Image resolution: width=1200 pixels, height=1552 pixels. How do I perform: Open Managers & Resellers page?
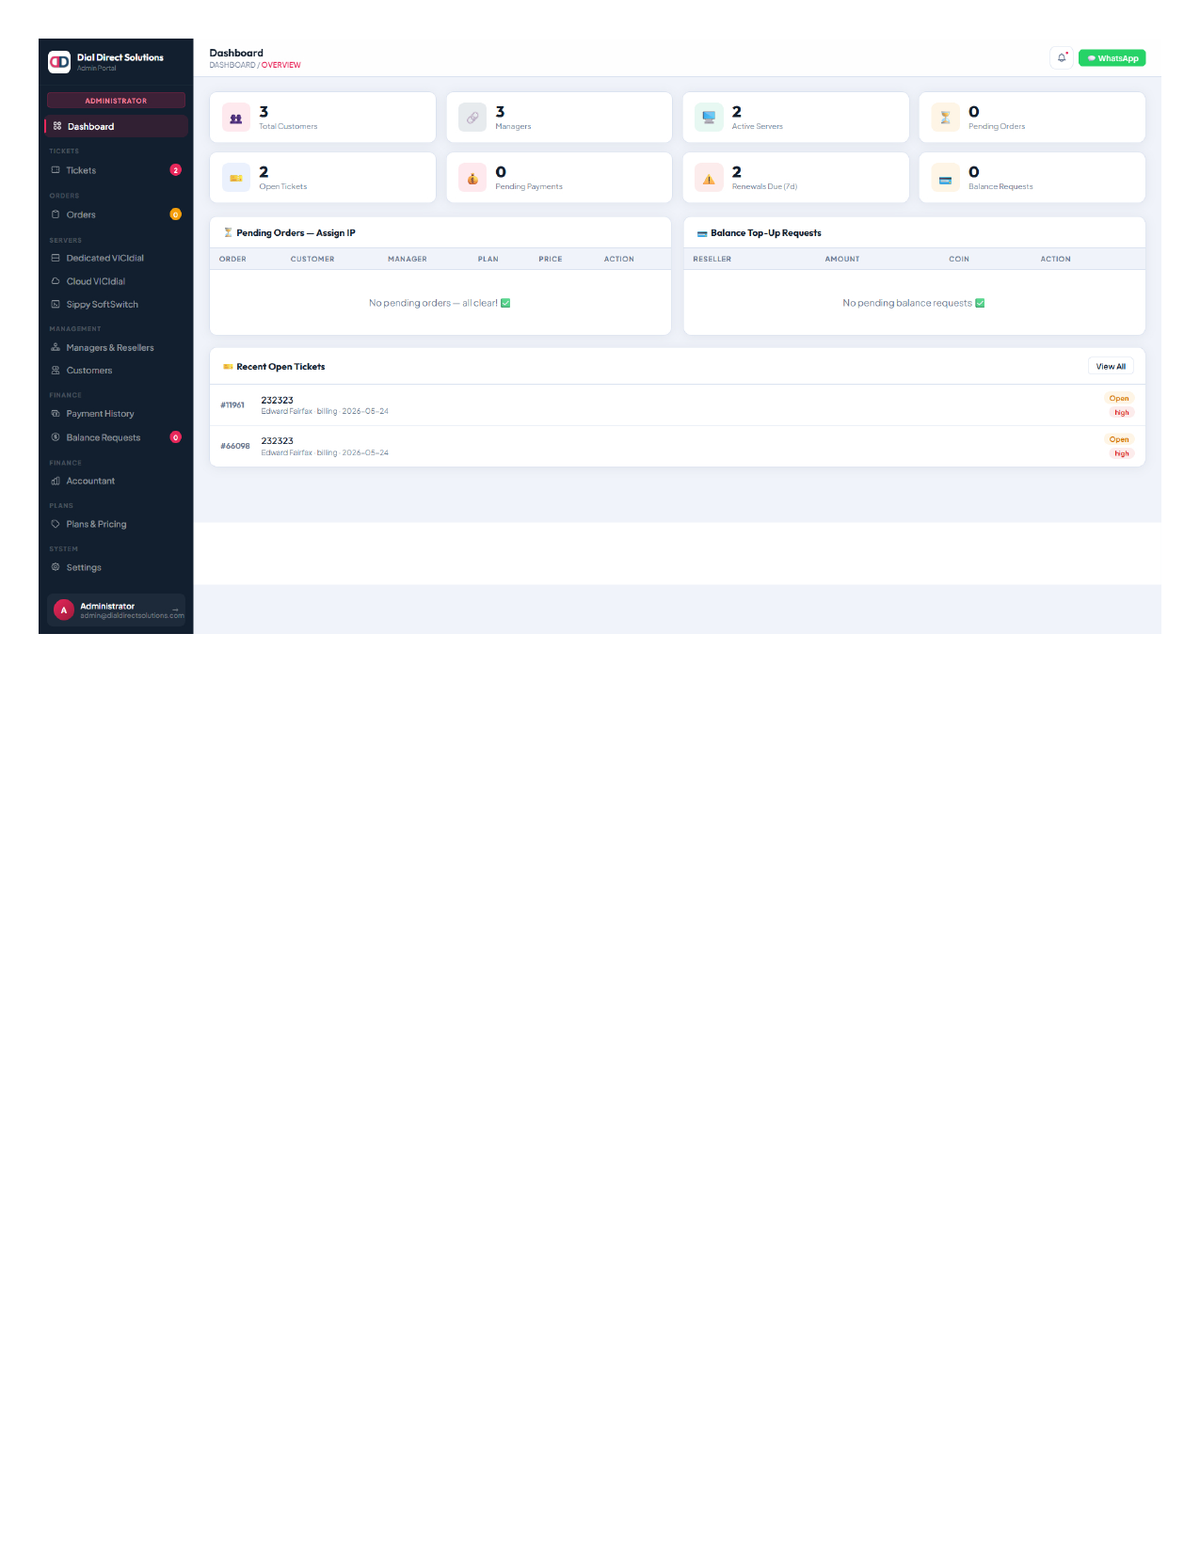pos(116,347)
